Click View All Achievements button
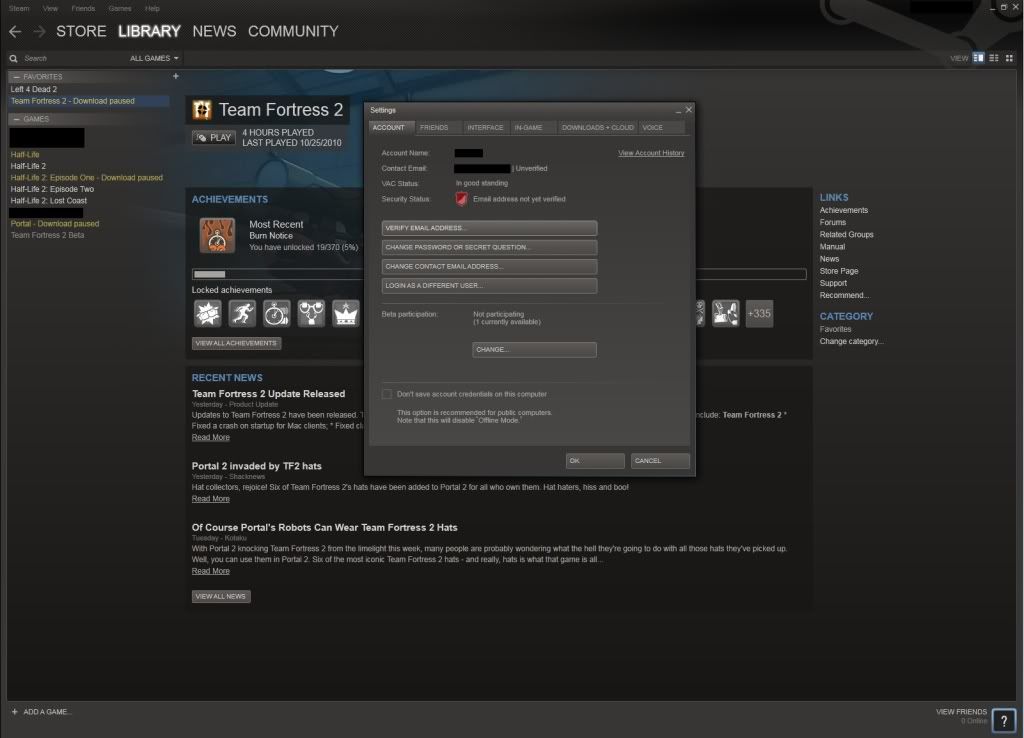1024x738 pixels. point(236,344)
